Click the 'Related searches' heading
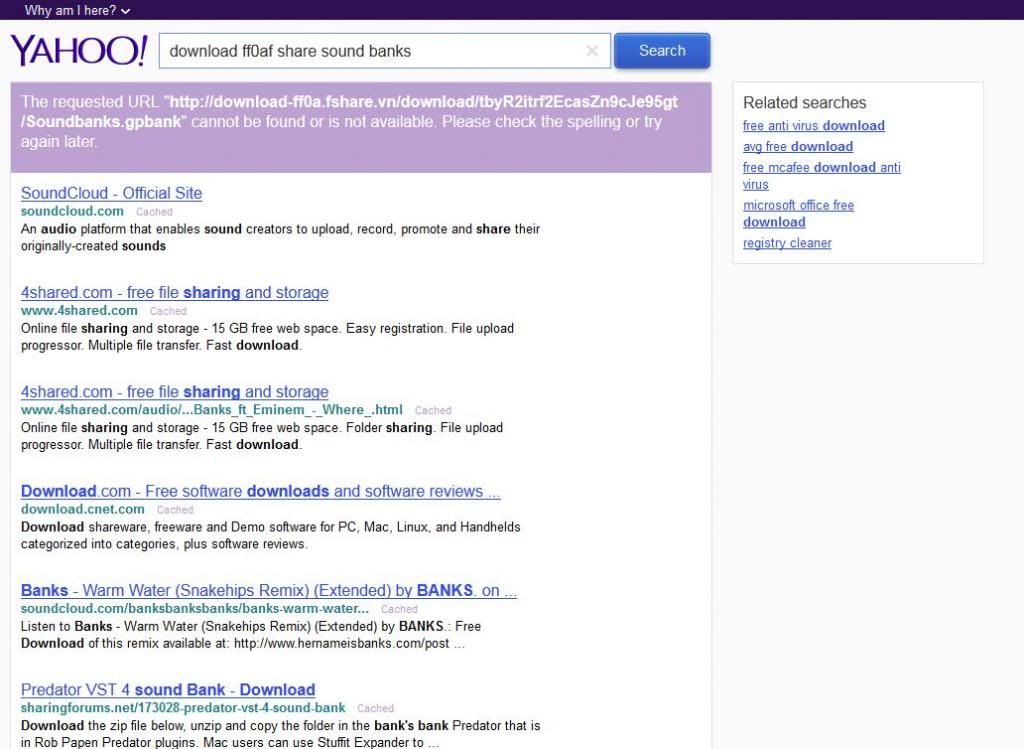 [805, 103]
